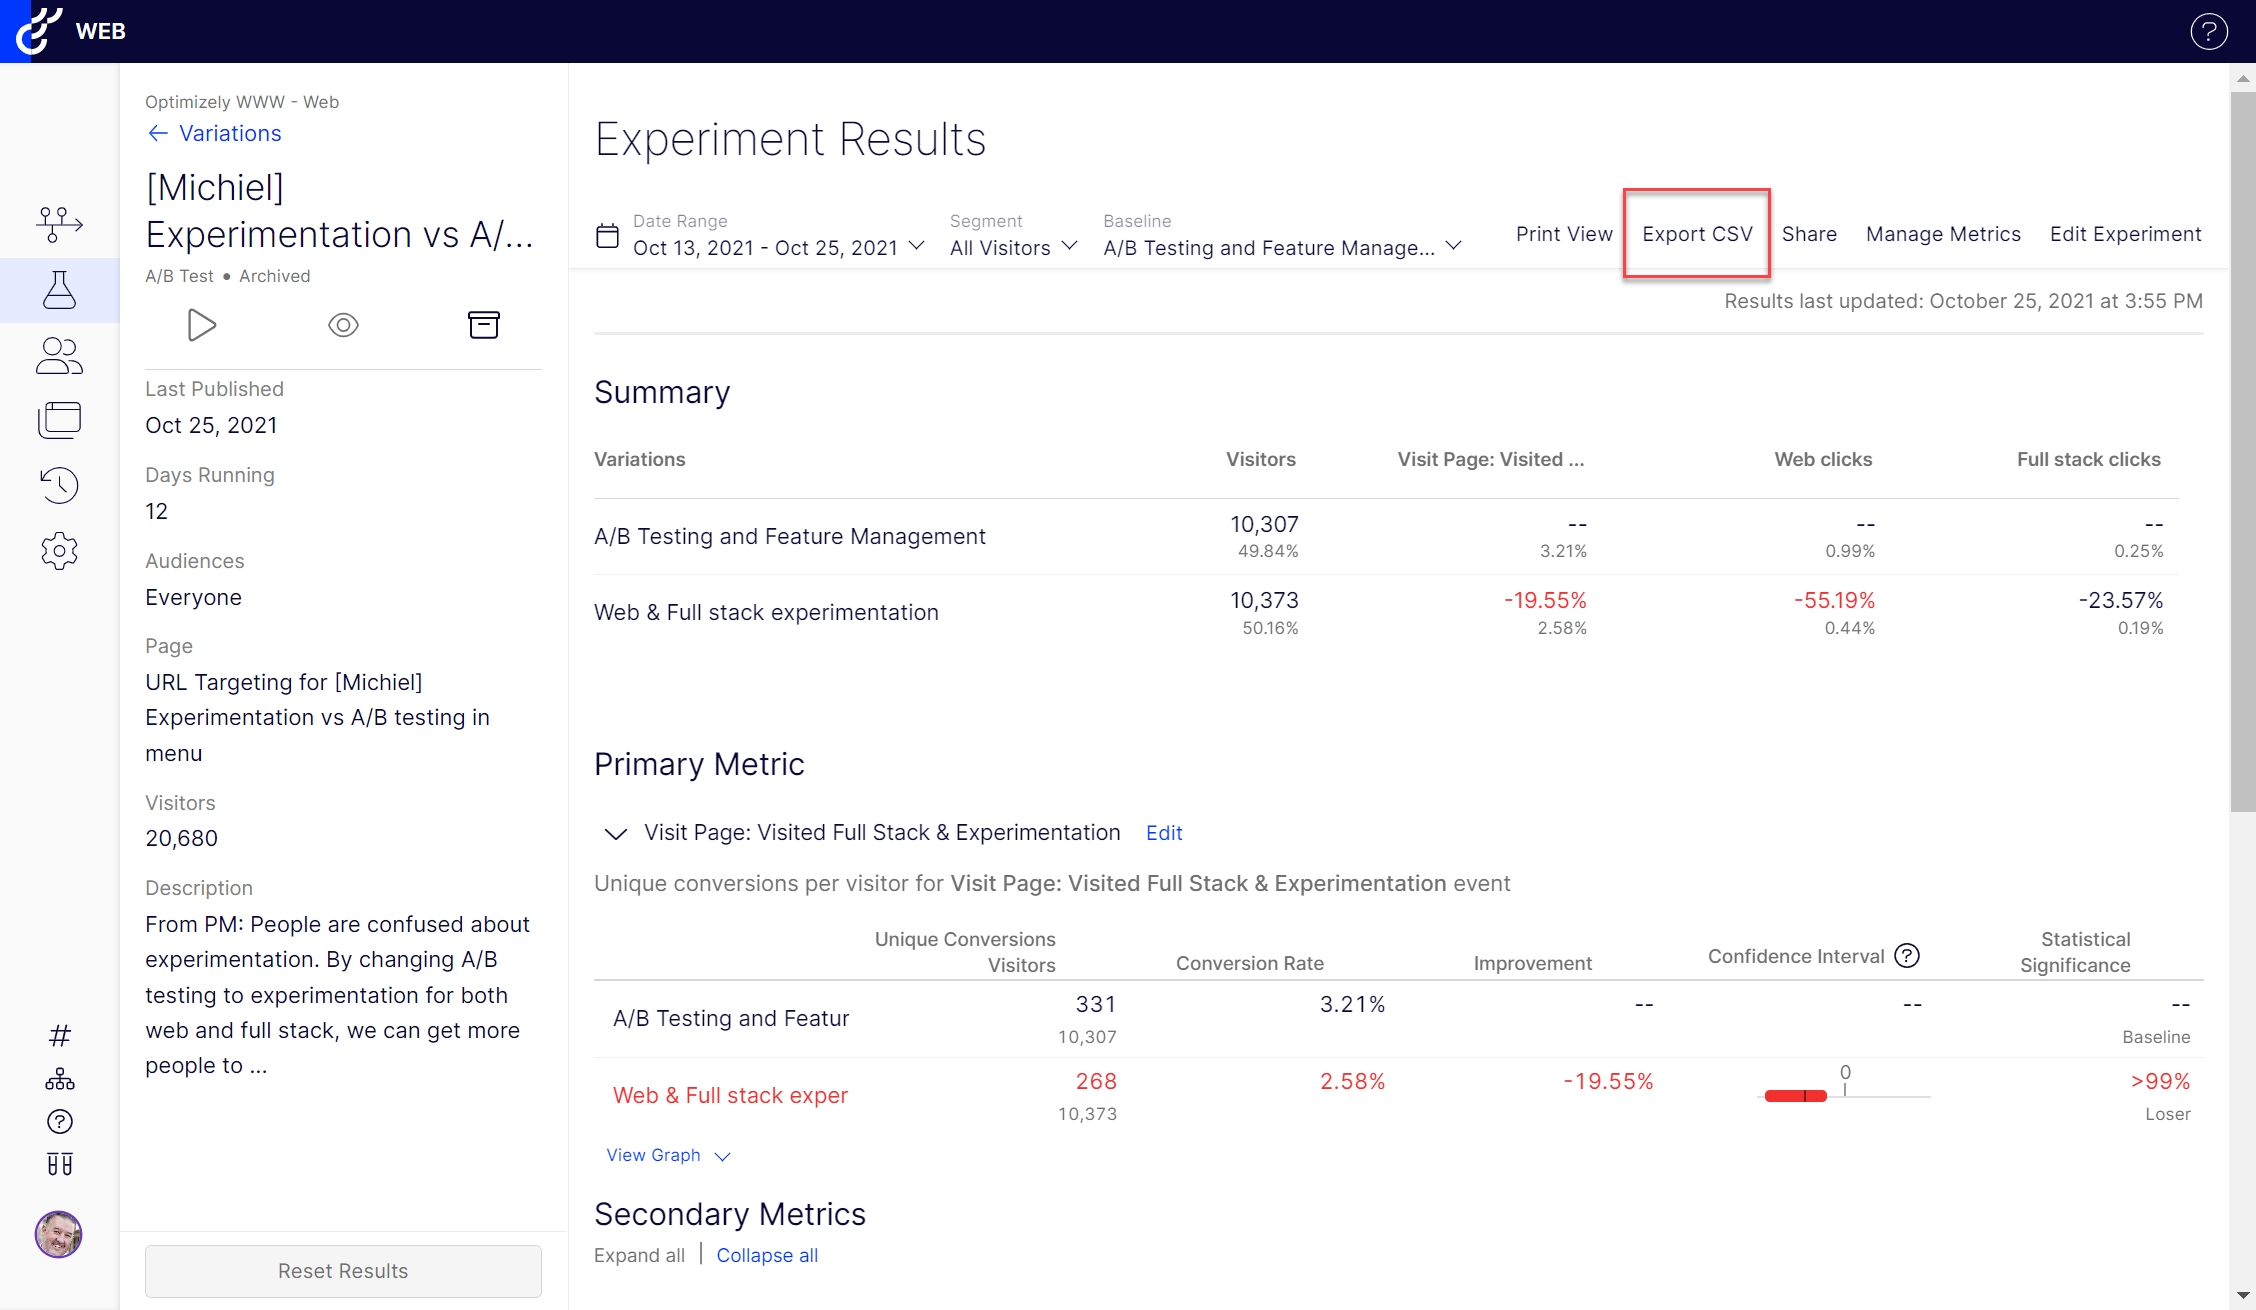2256x1310 pixels.
Task: Click Edit Experiment
Action: click(x=2125, y=234)
